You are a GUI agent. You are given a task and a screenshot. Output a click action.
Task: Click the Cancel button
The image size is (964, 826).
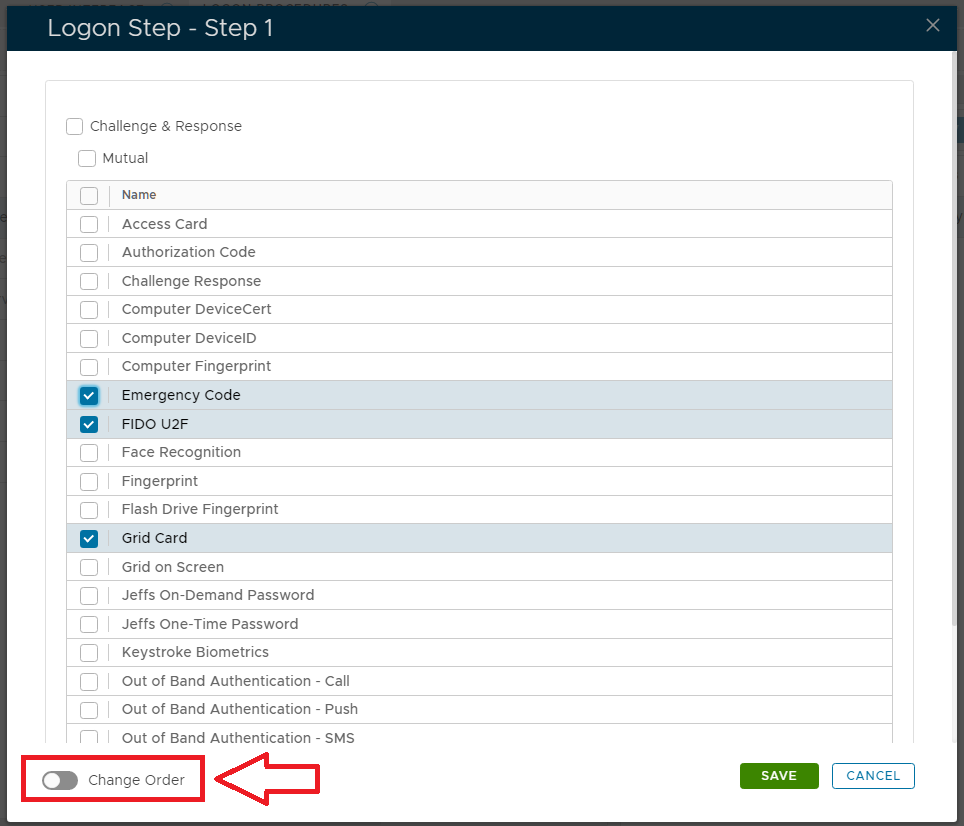click(873, 775)
